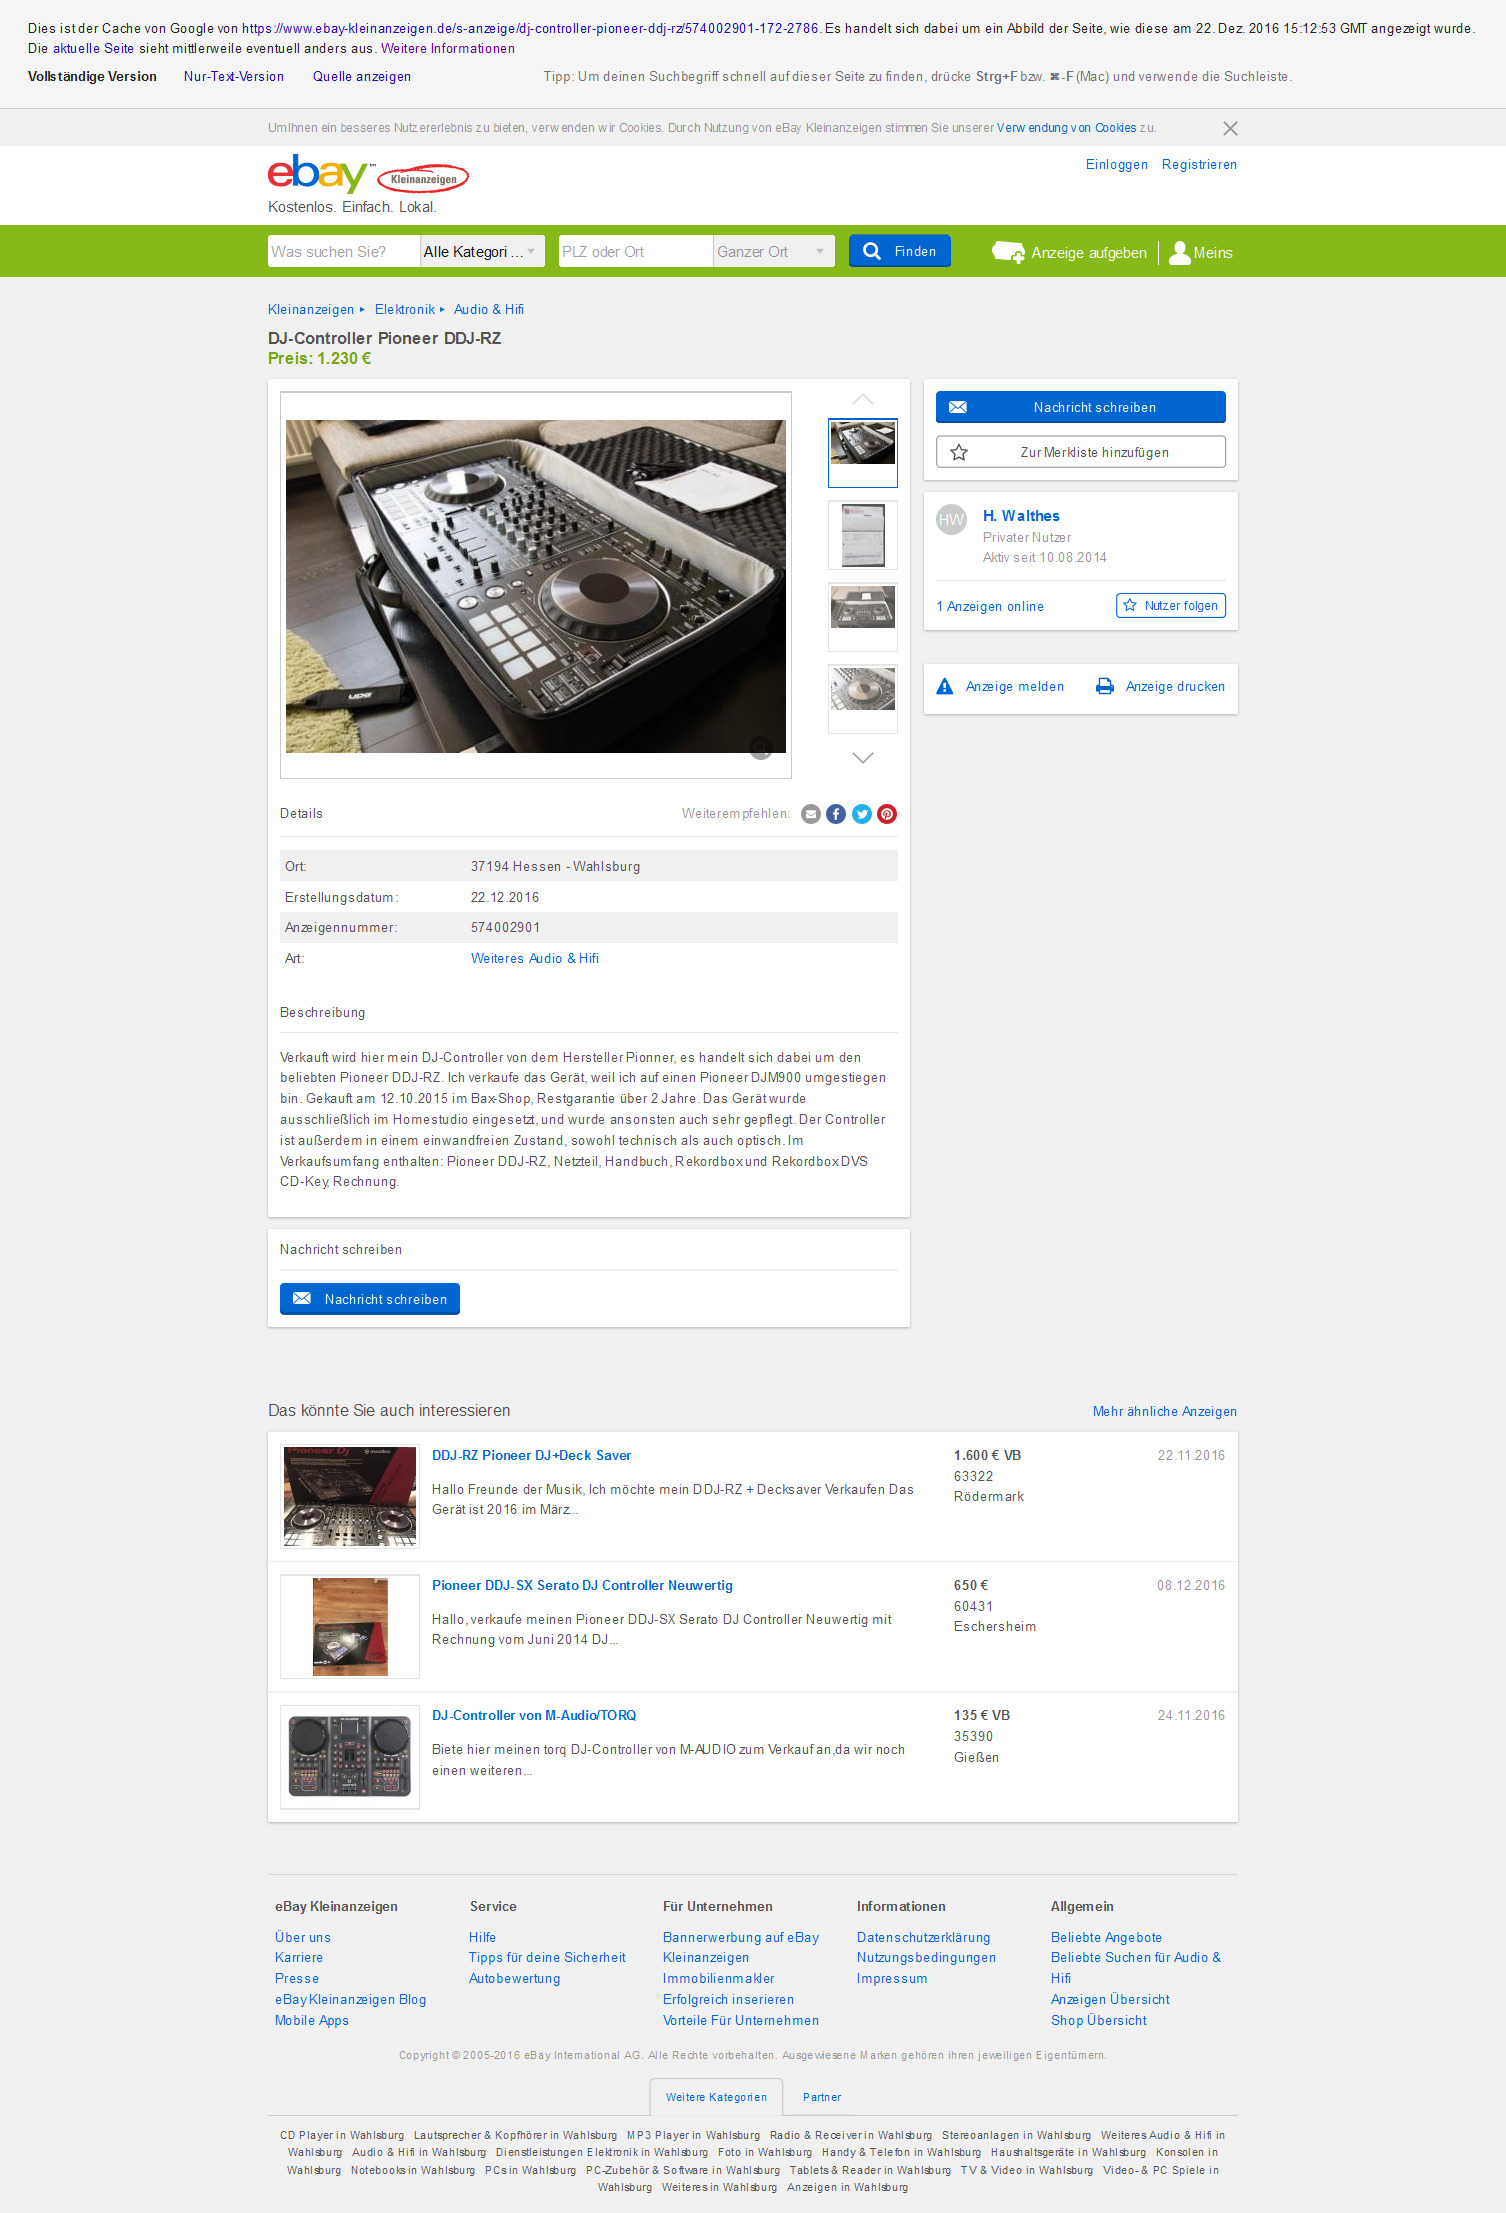This screenshot has height=2213, width=1506.
Task: Open Nur-Text-Version of cached page
Action: click(234, 77)
